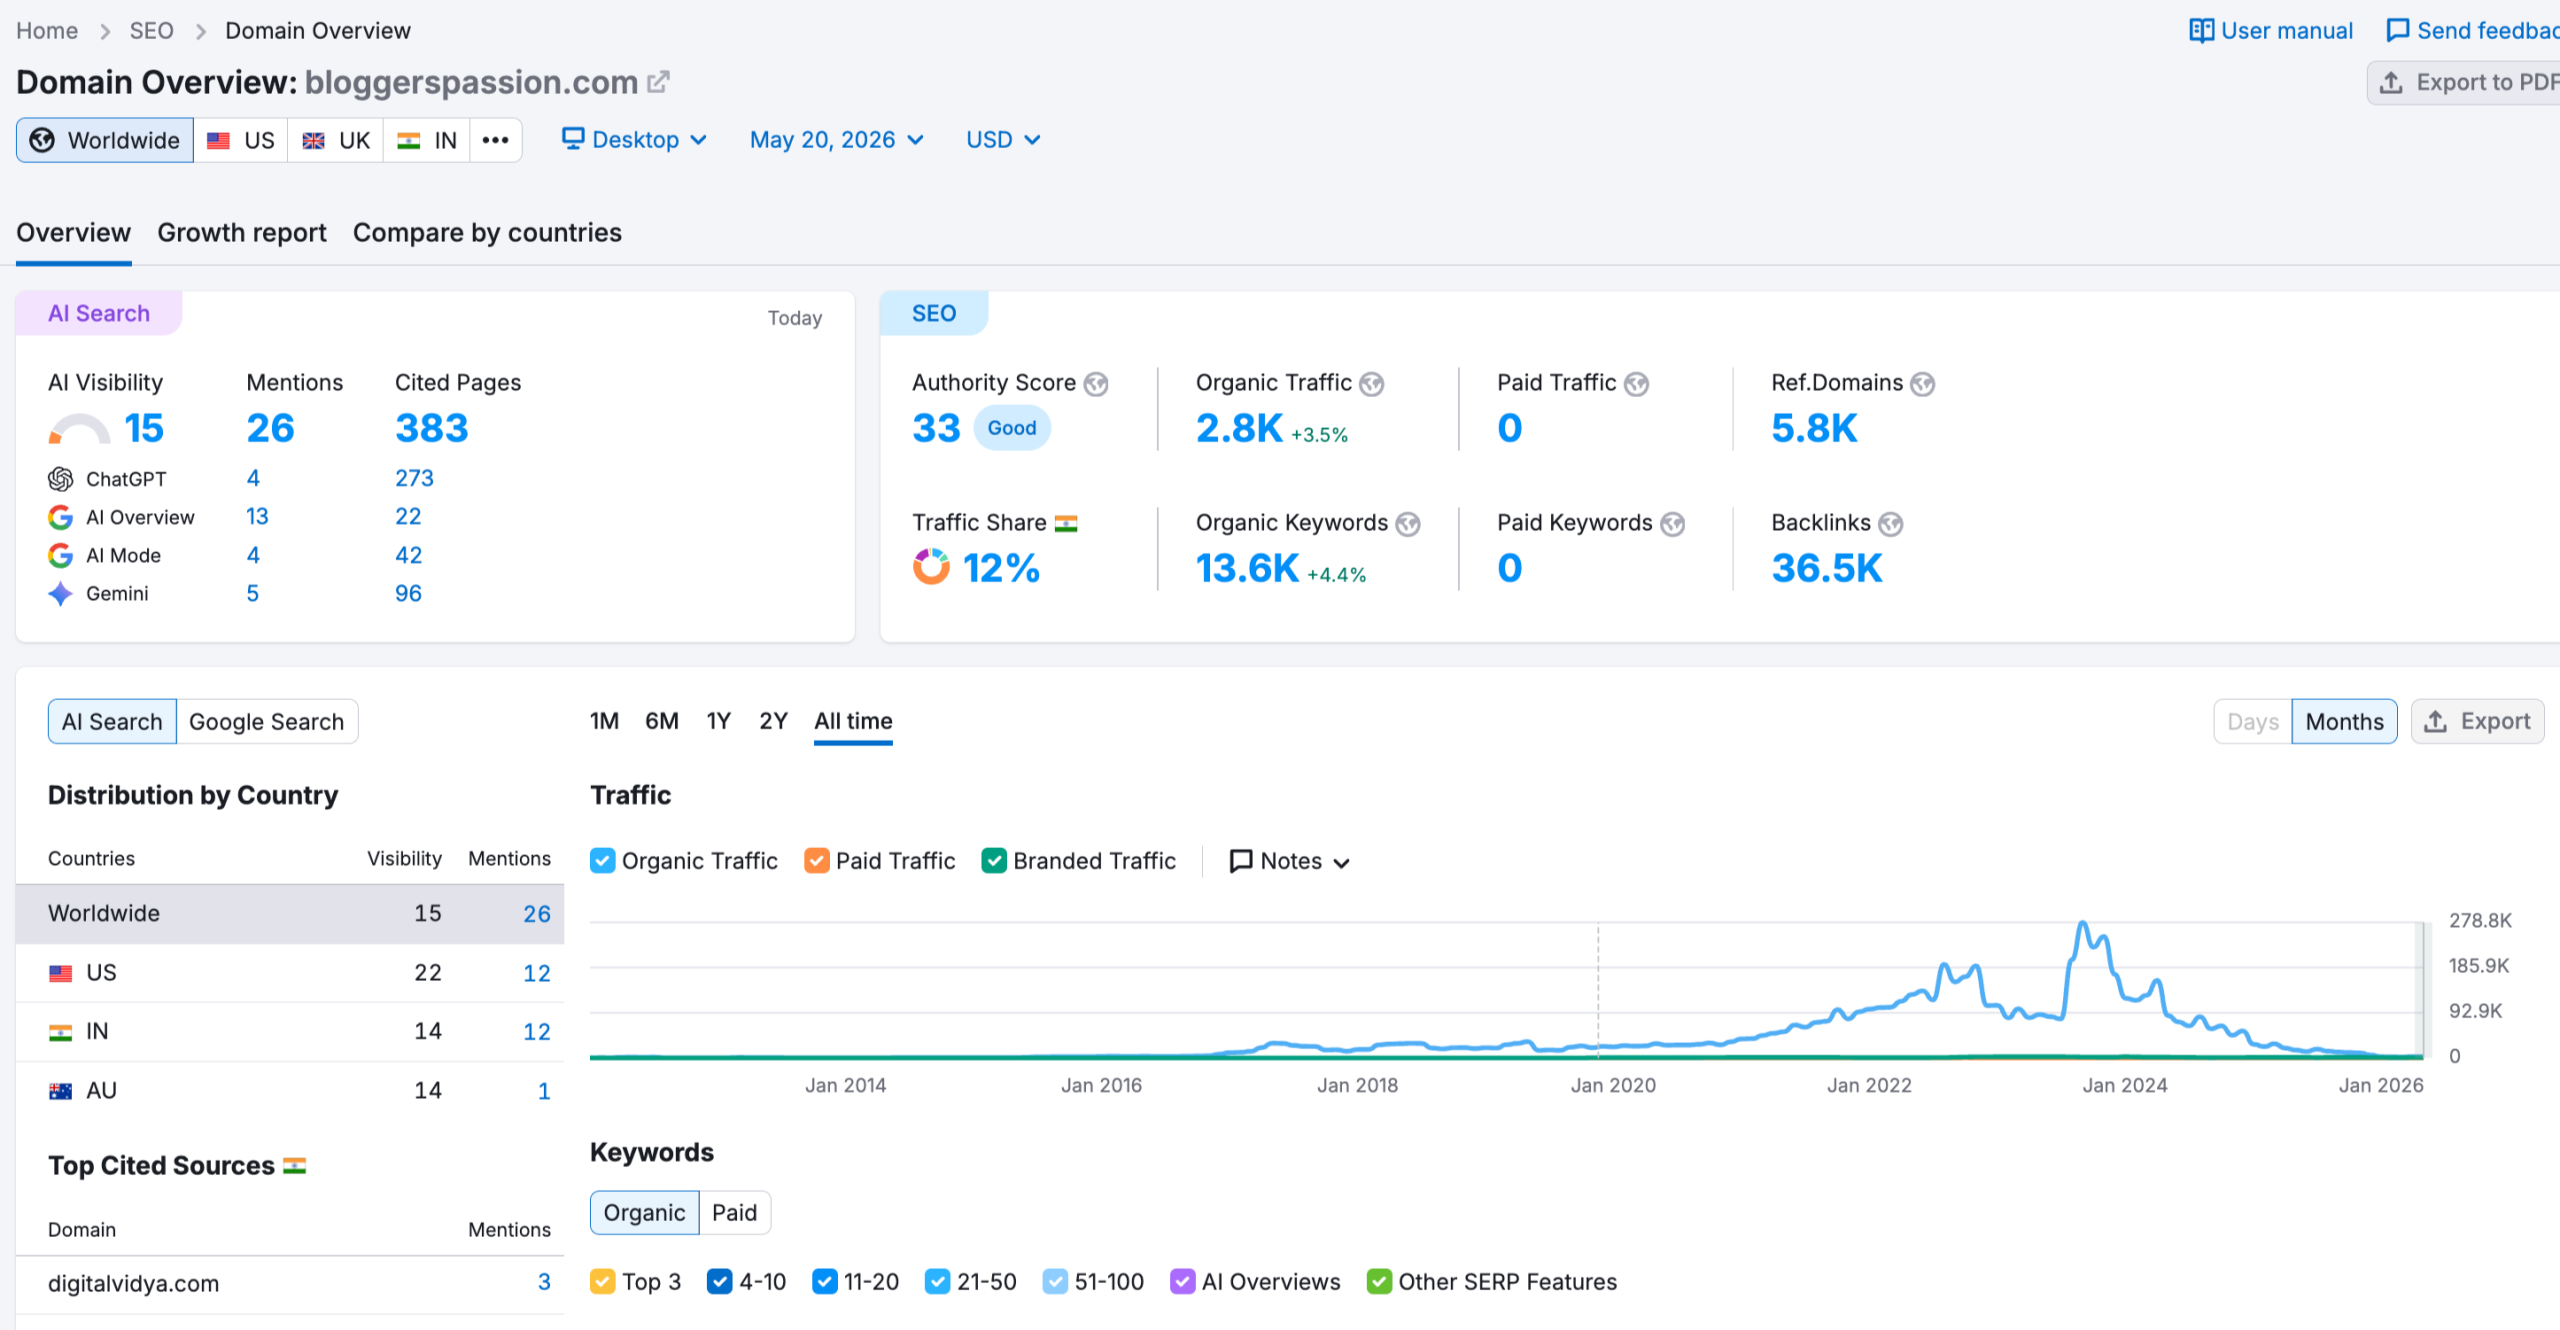Select the US row in Distribution by Country
2560x1330 pixels.
pyautogui.click(x=290, y=973)
